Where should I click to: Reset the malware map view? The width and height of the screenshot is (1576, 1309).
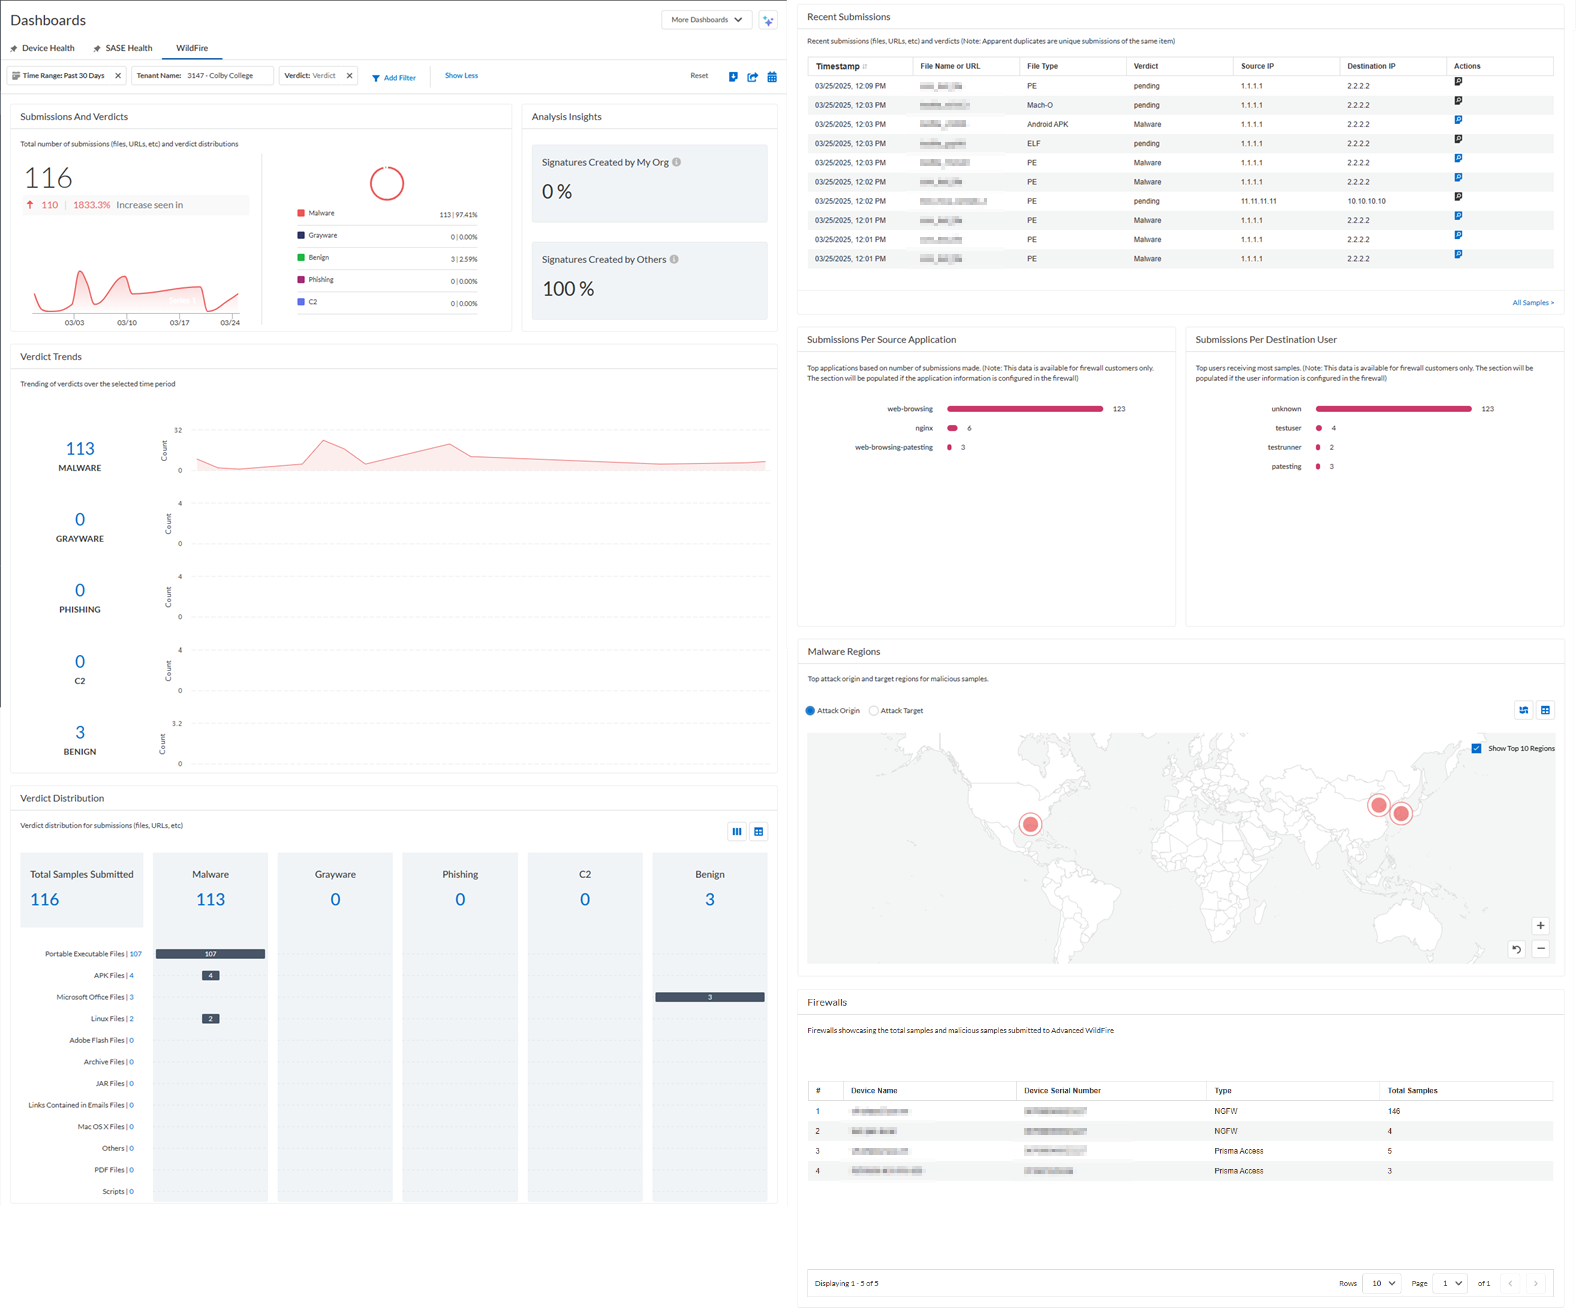(1516, 949)
